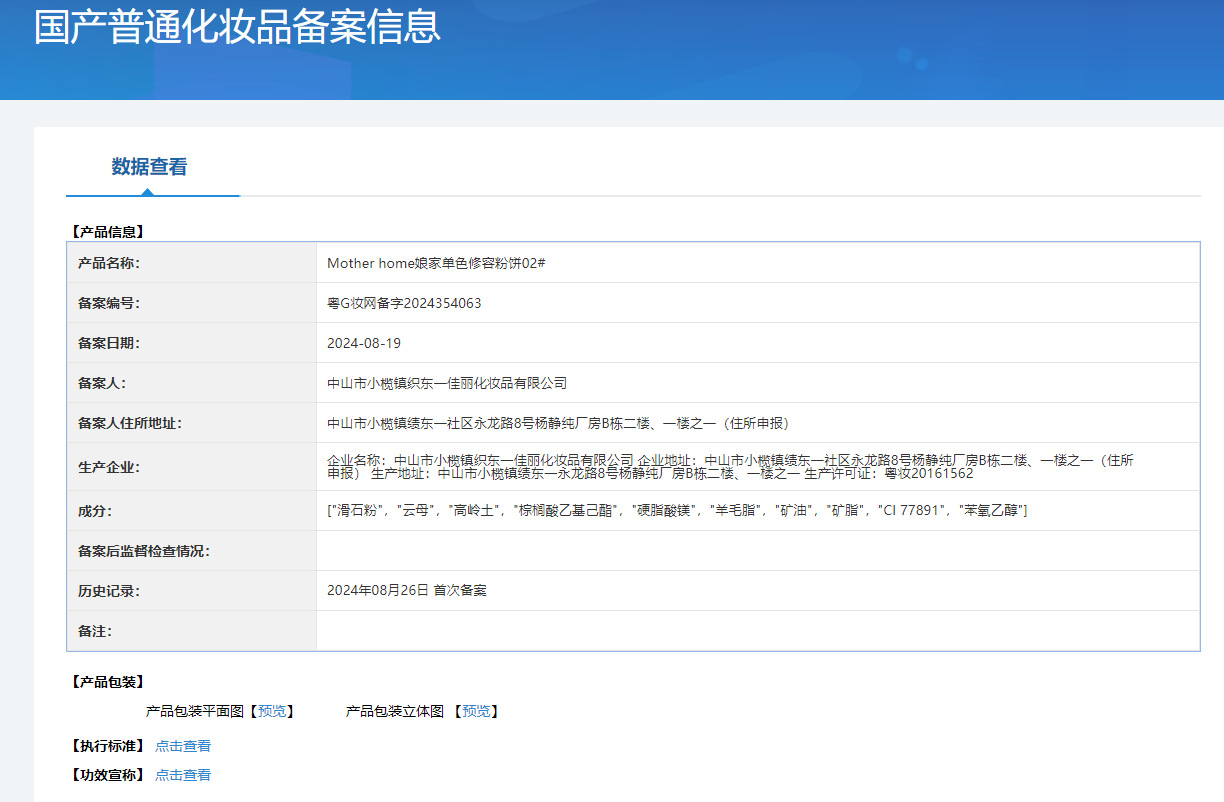Click the empty 备案后监督检查情况 value cell
Screen dimensions: 1224x802
point(757,551)
